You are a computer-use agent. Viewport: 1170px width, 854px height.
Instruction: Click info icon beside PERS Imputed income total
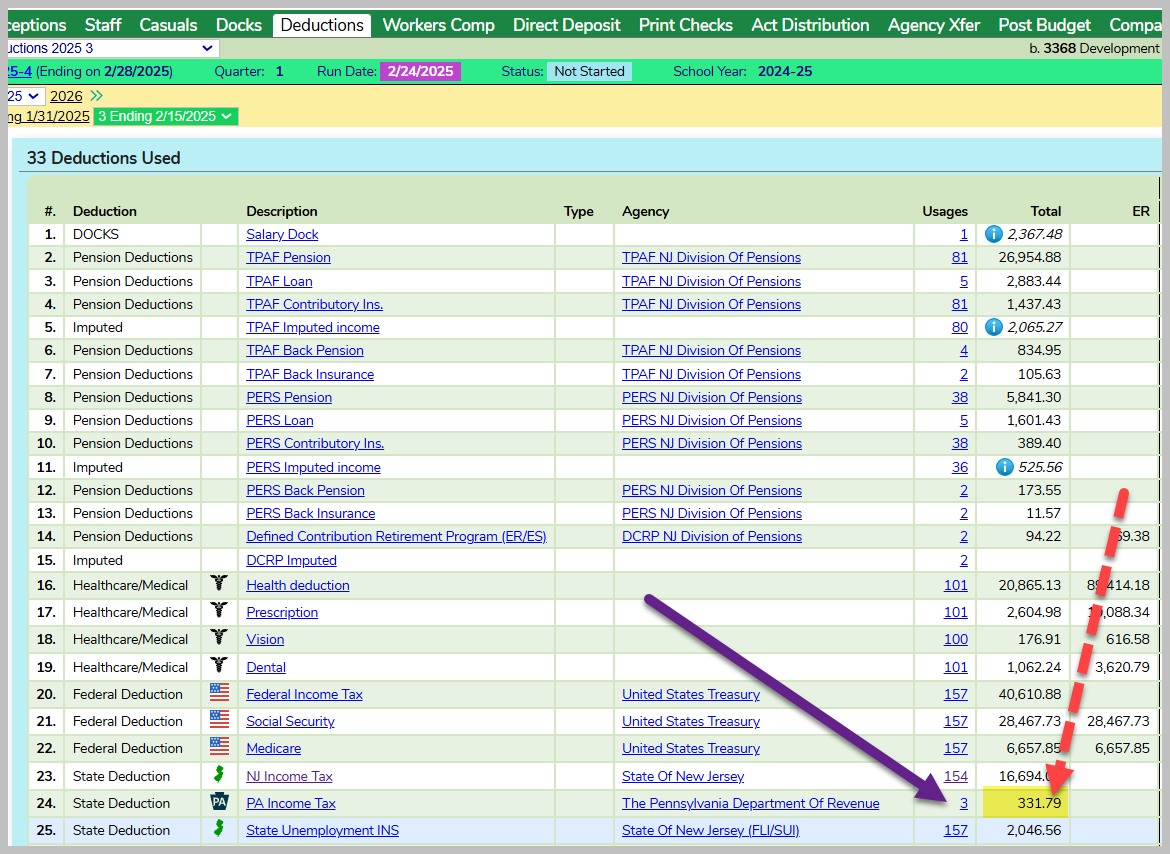(1004, 467)
